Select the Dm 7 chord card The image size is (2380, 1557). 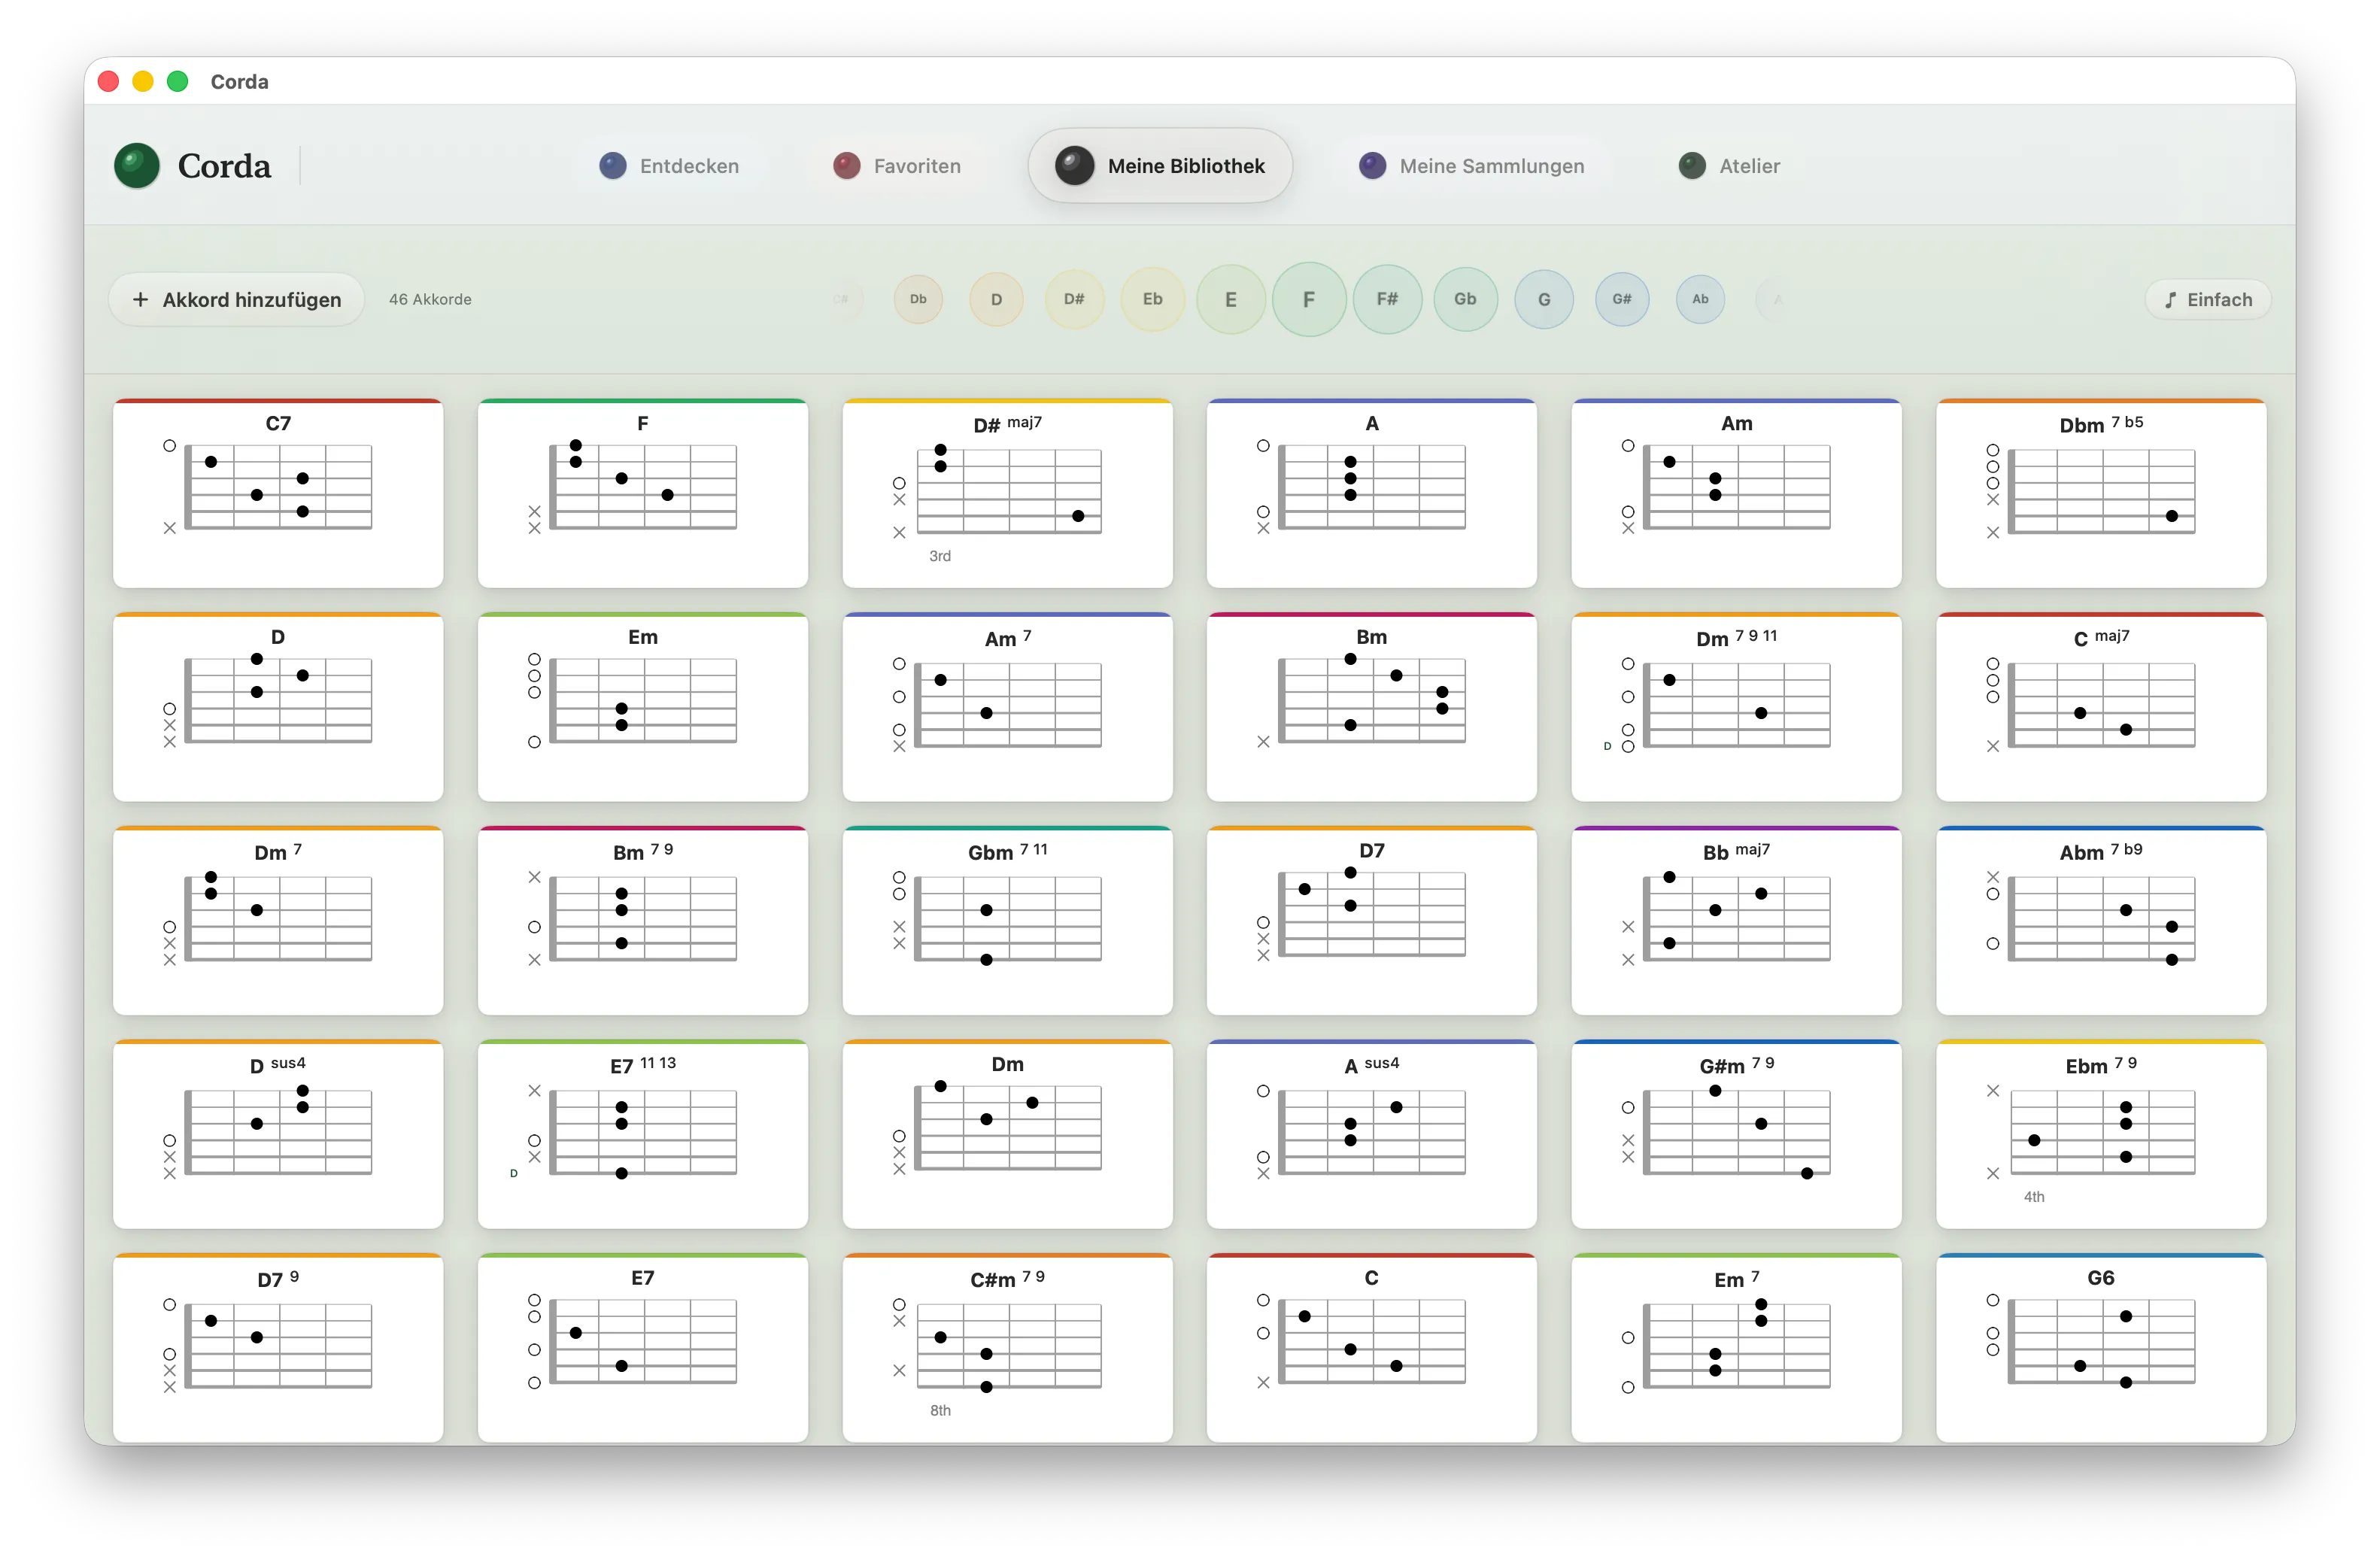point(278,921)
